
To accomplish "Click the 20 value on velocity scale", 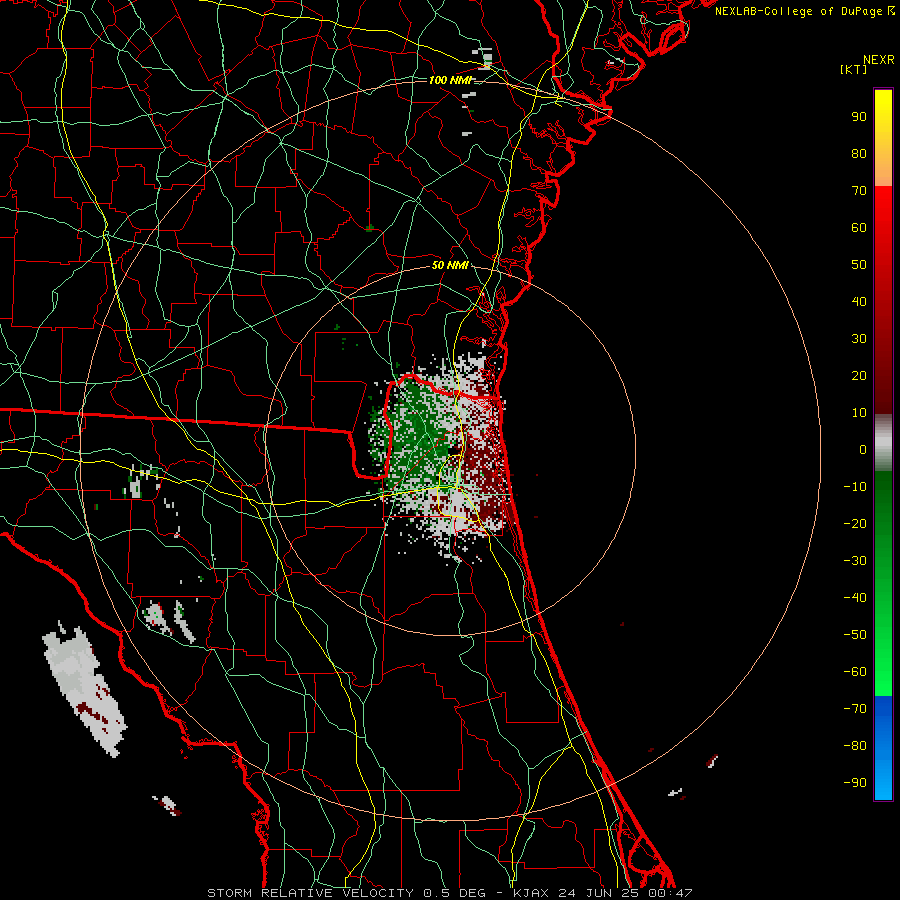I will point(859,376).
